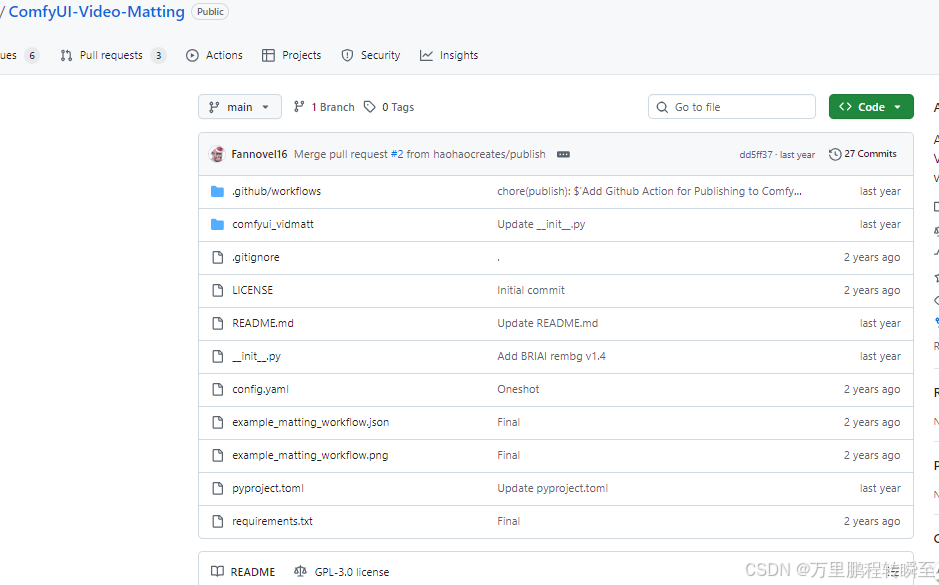The image size is (939, 585).
Task: Open the 'Initial commit' message link
Action: click(x=531, y=290)
